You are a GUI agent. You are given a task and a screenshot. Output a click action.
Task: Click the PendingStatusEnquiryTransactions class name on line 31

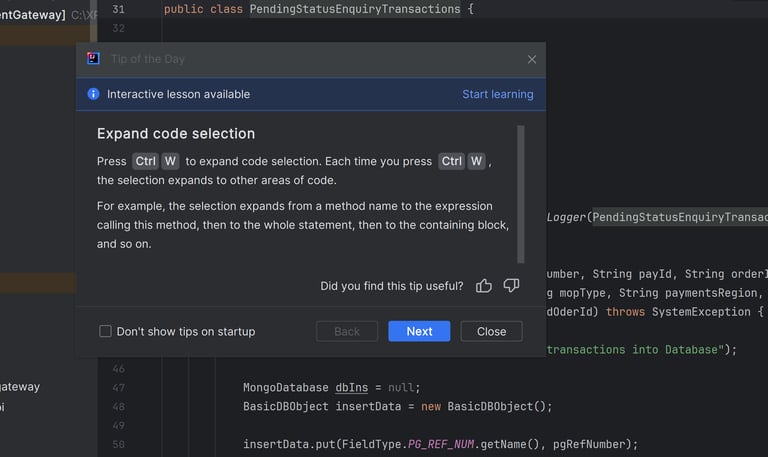355,9
